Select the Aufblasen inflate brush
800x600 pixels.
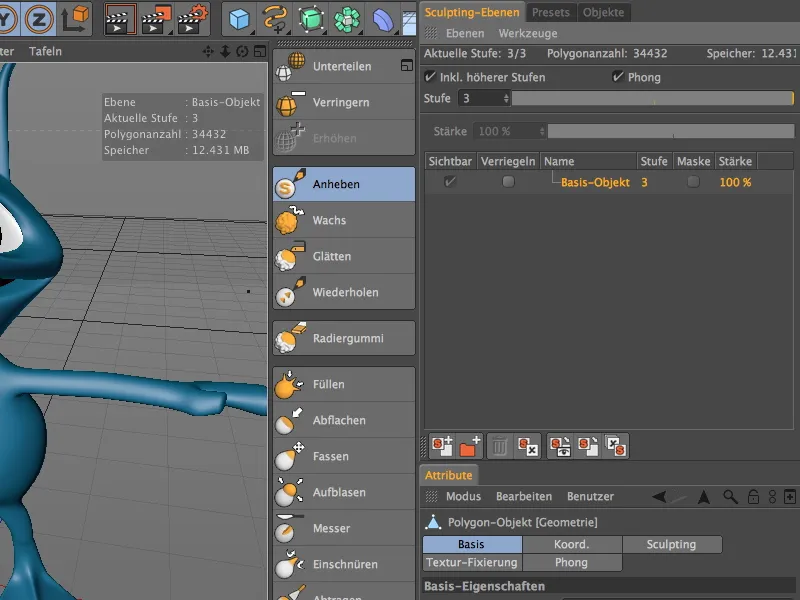(x=343, y=492)
